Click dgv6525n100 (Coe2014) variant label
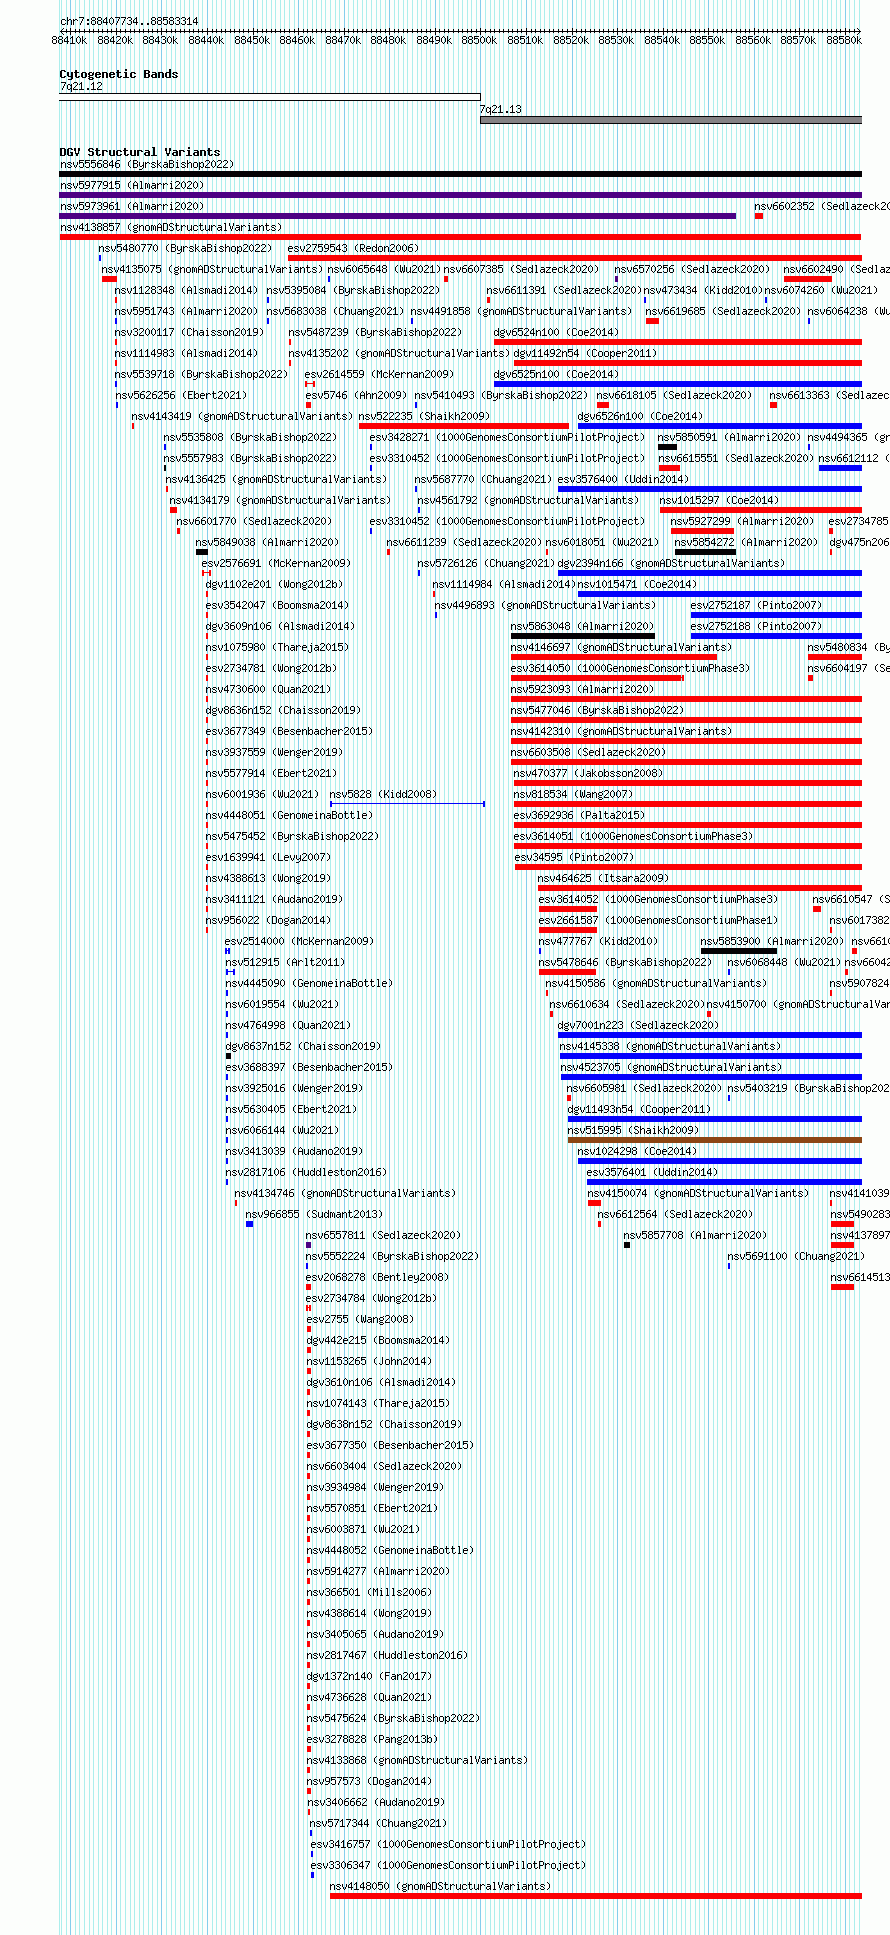The width and height of the screenshot is (890, 1935). click(556, 374)
